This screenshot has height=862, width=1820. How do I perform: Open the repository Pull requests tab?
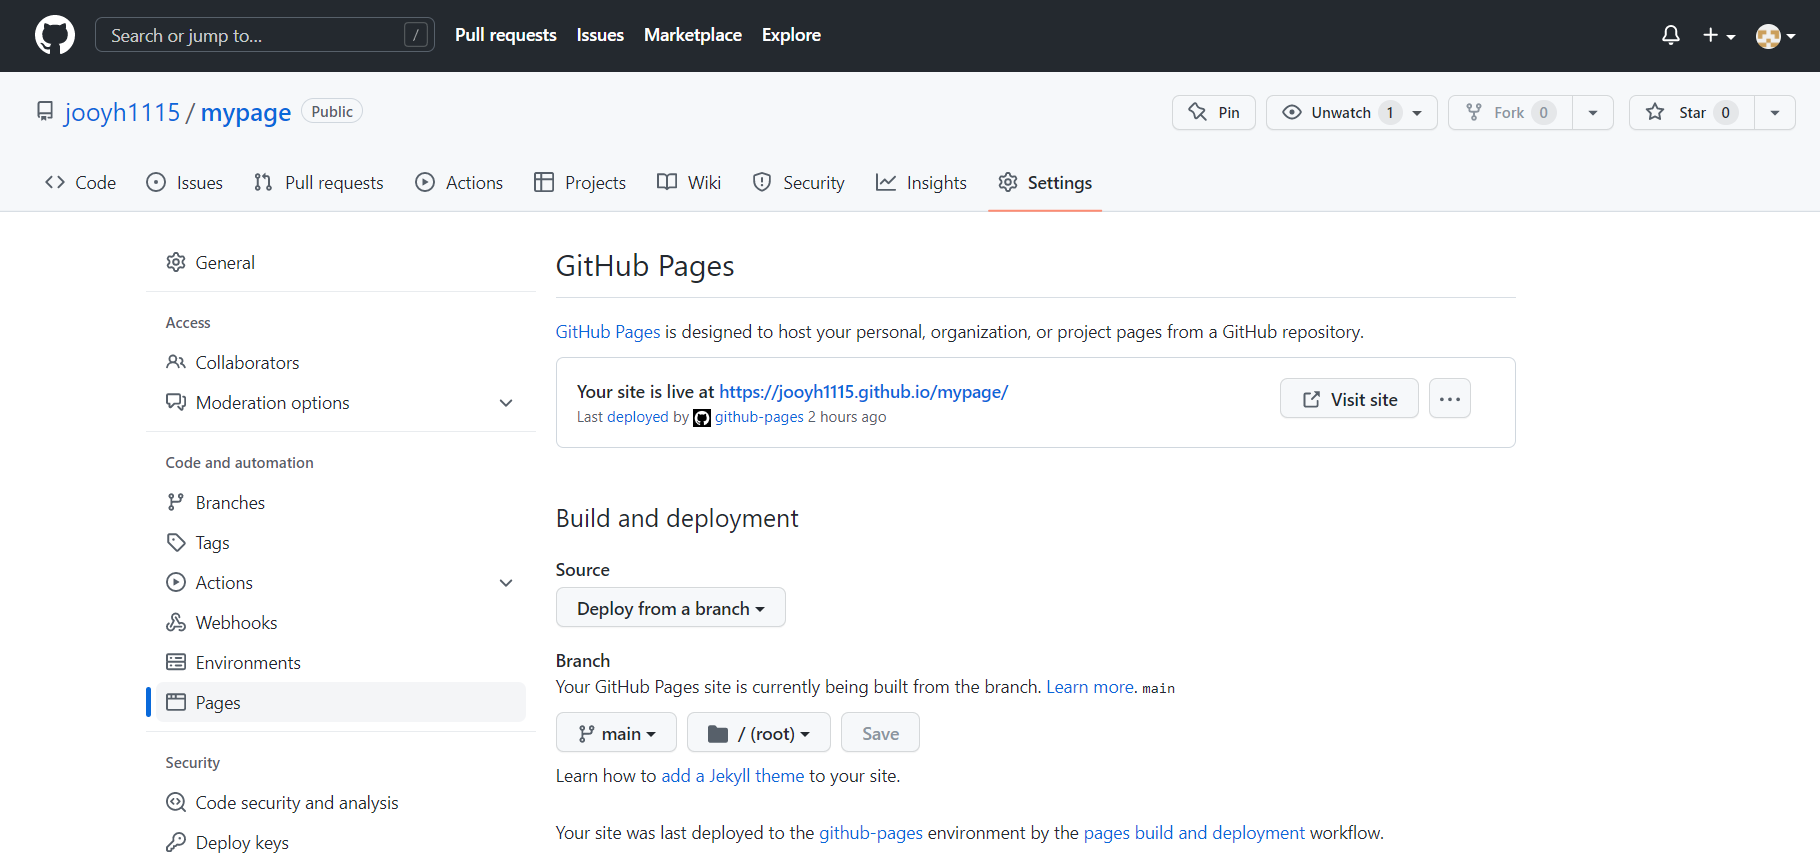pos(319,182)
